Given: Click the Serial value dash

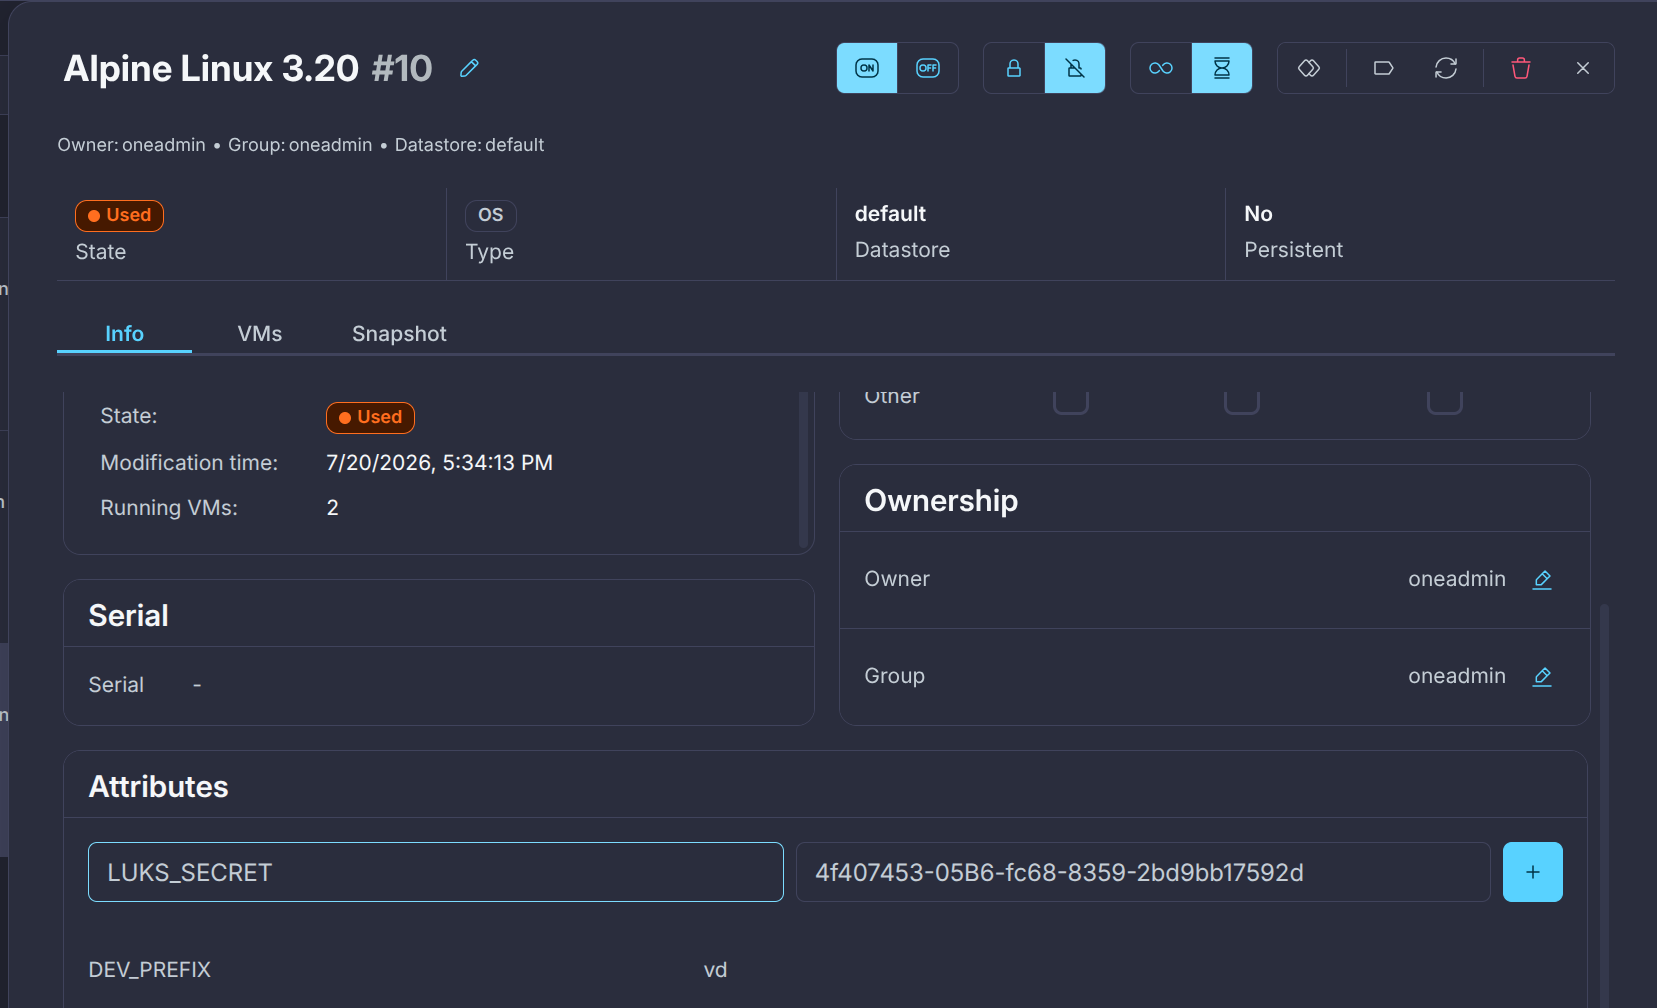Looking at the screenshot, I should tap(197, 685).
